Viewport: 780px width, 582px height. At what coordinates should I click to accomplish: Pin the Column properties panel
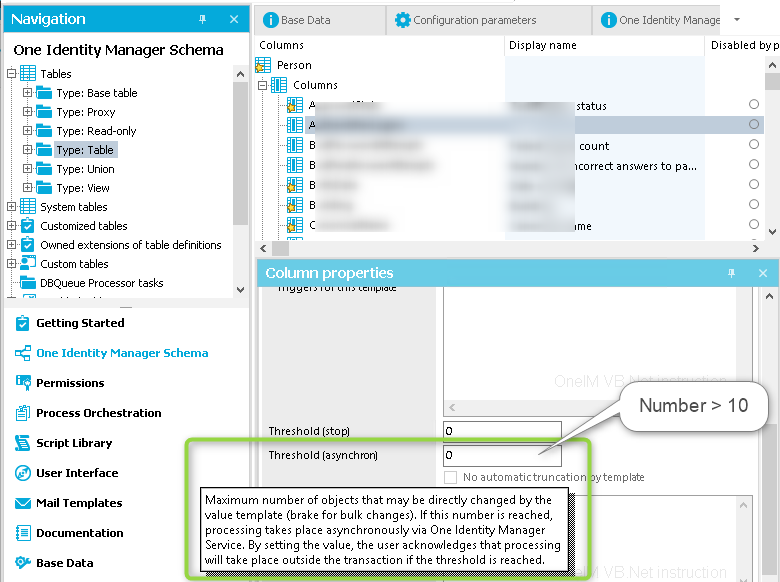tap(731, 273)
